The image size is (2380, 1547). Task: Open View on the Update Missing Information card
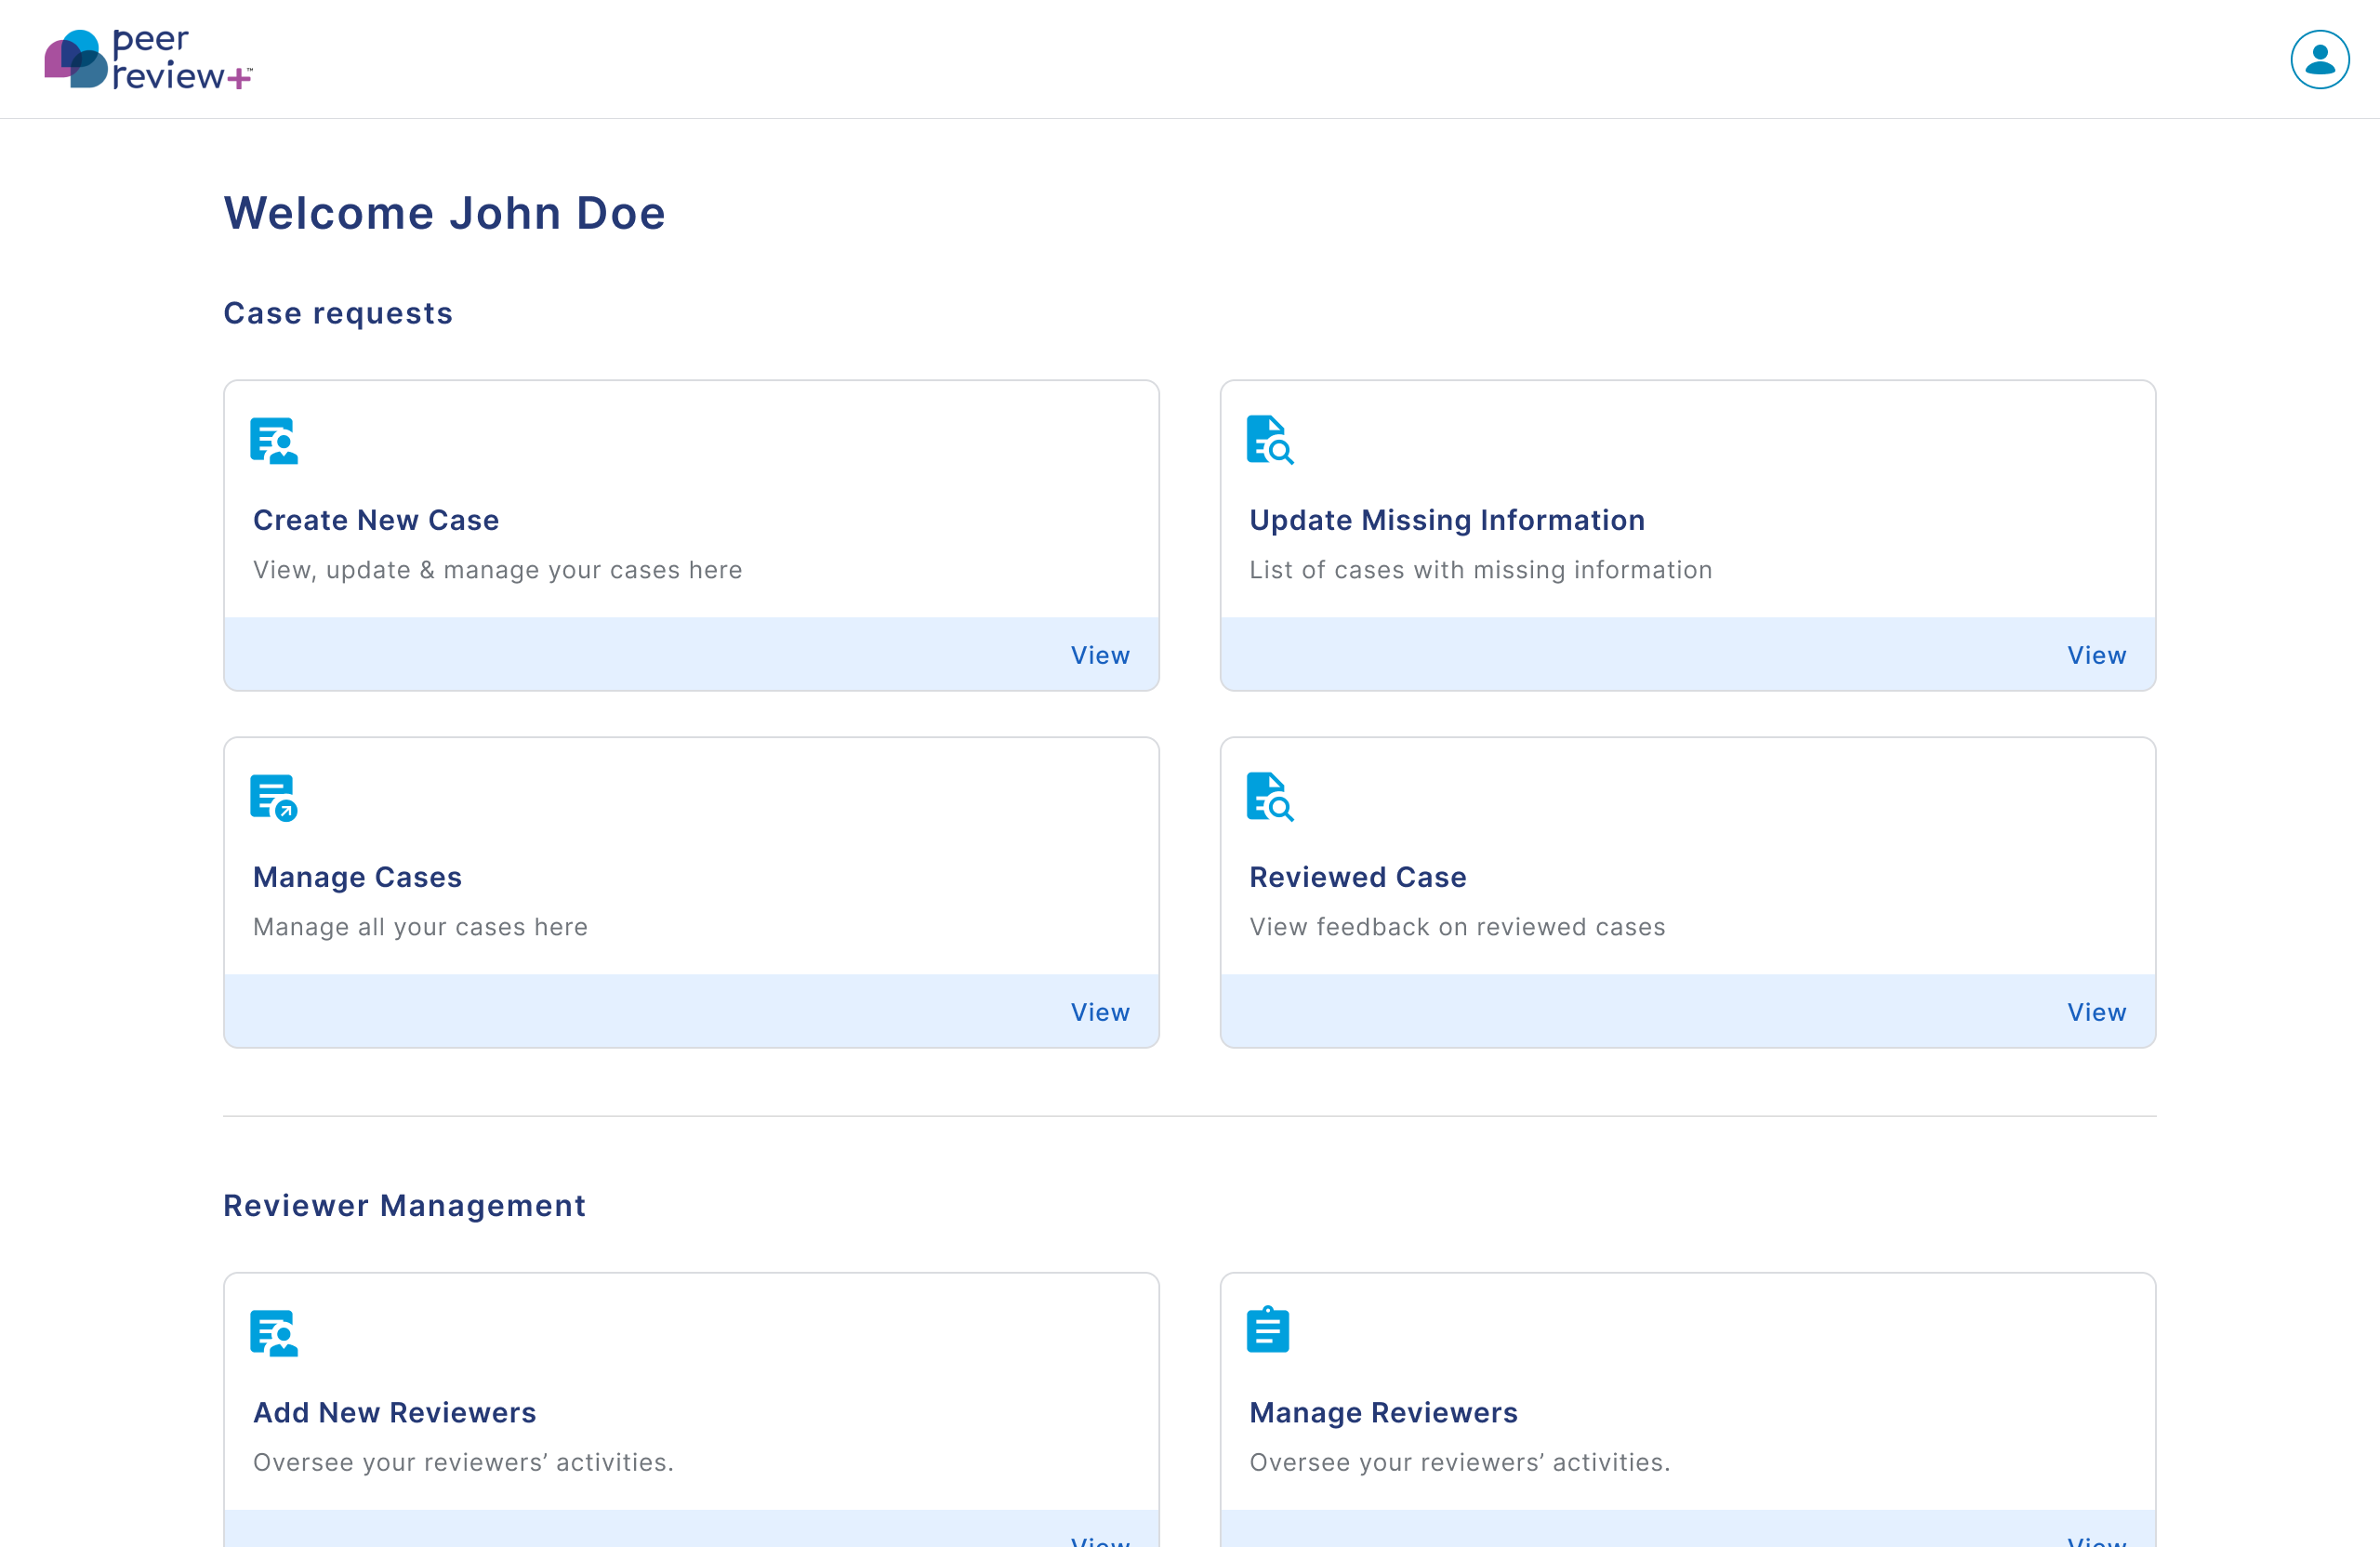(2096, 655)
